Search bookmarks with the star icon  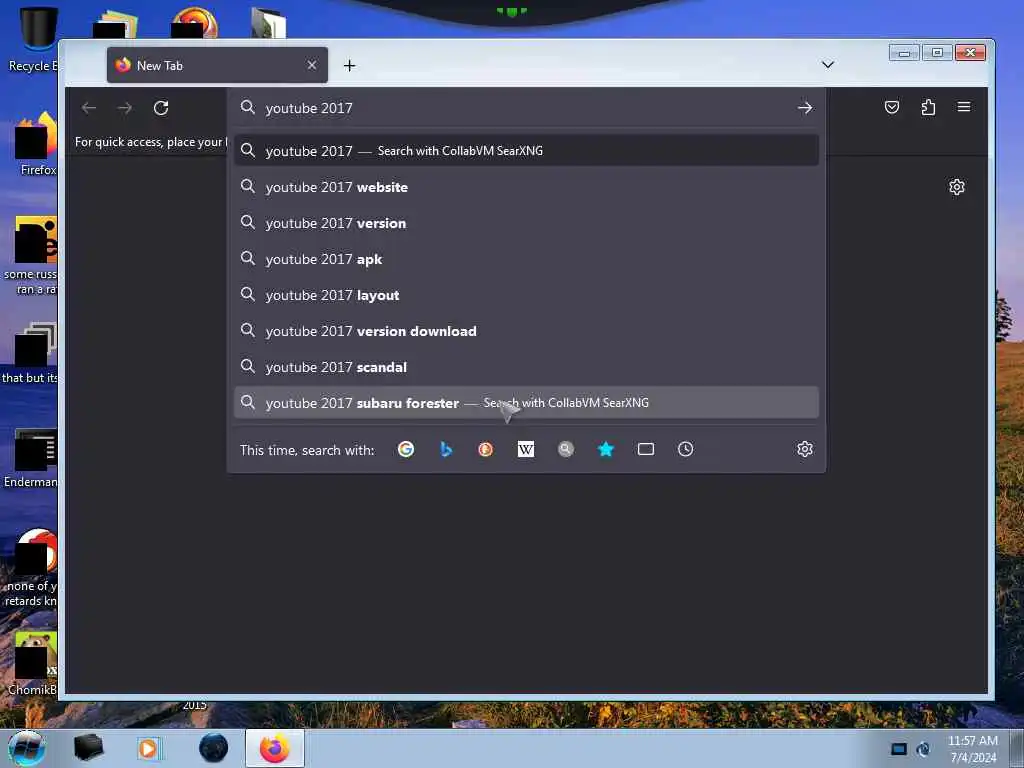click(x=606, y=449)
